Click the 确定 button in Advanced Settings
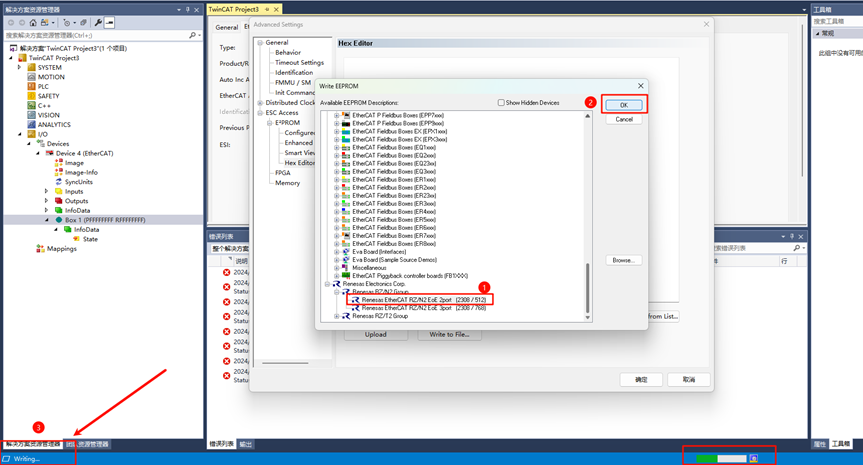 (641, 380)
